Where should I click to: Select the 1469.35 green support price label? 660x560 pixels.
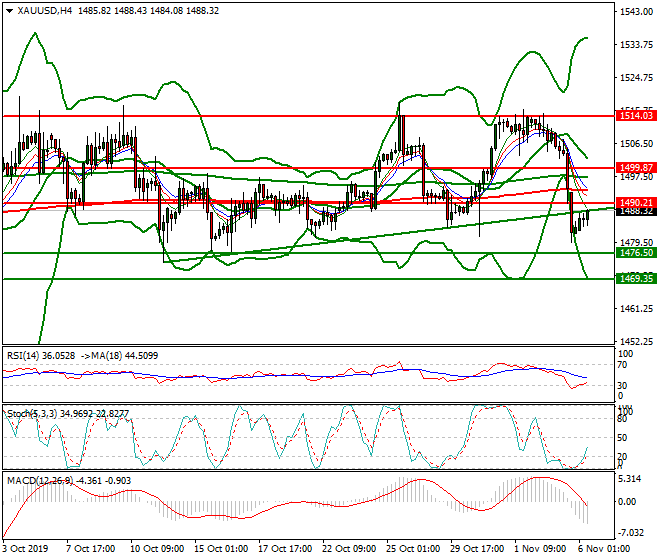coord(636,278)
